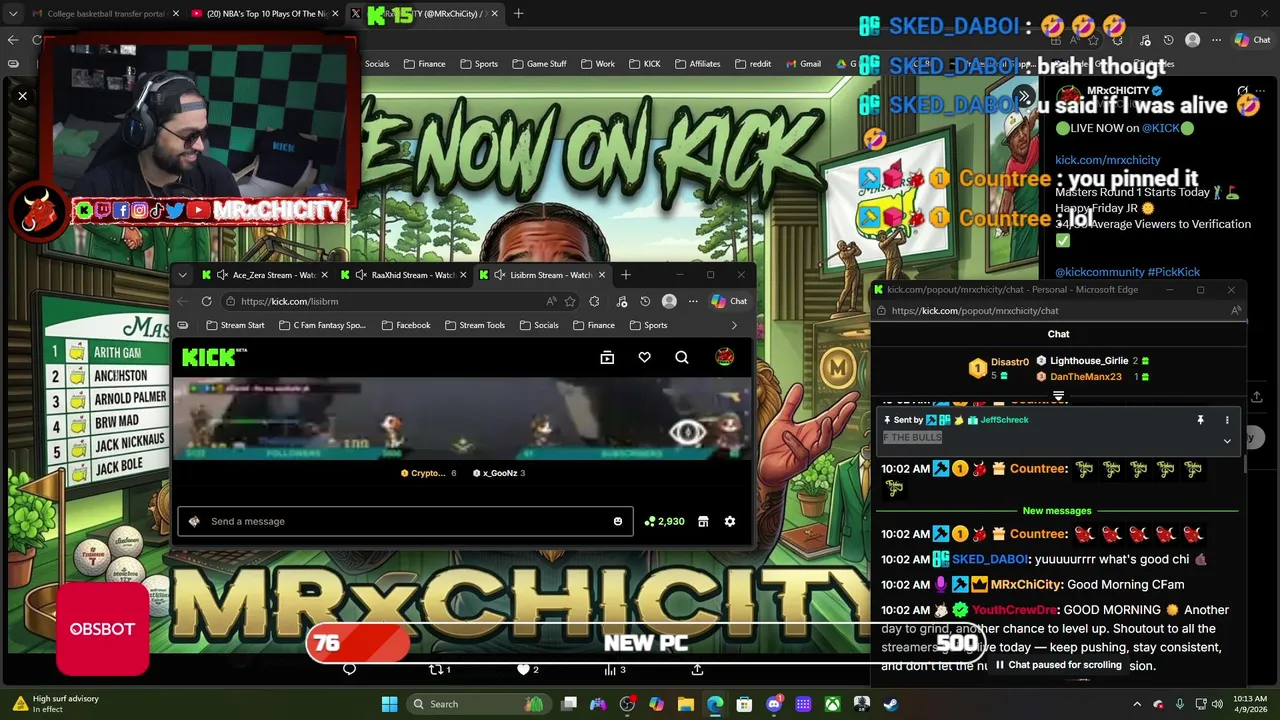Click the kick.com/mrxchicity link in tweet
This screenshot has width=1280, height=720.
pos(1107,160)
